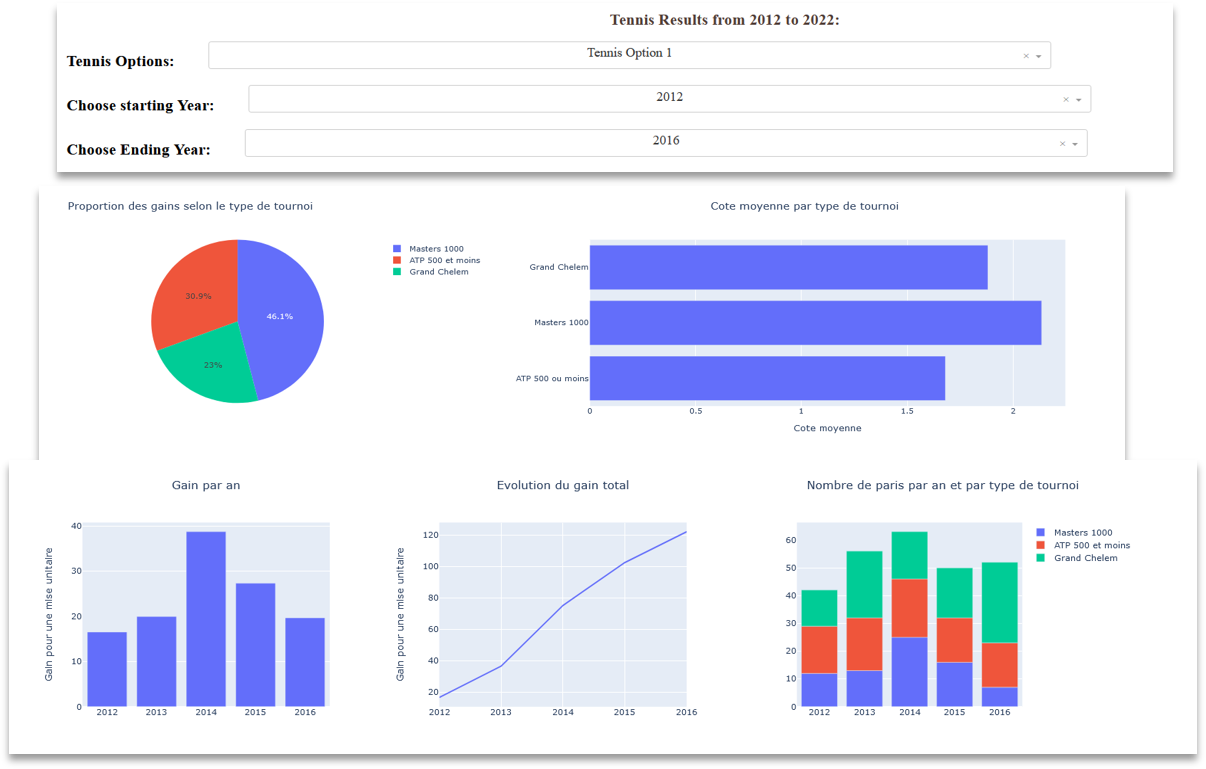
Task: Clear the starting year value 2012
Action: (x=1066, y=100)
